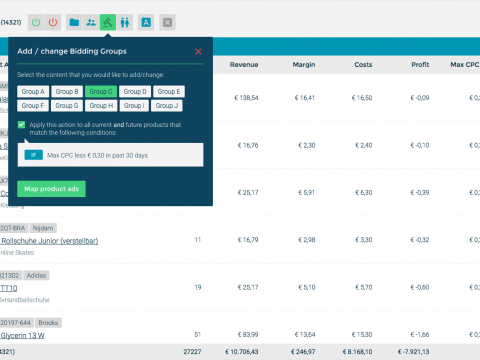Deselect the highlighted Group C
The width and height of the screenshot is (480, 360).
pyautogui.click(x=101, y=91)
